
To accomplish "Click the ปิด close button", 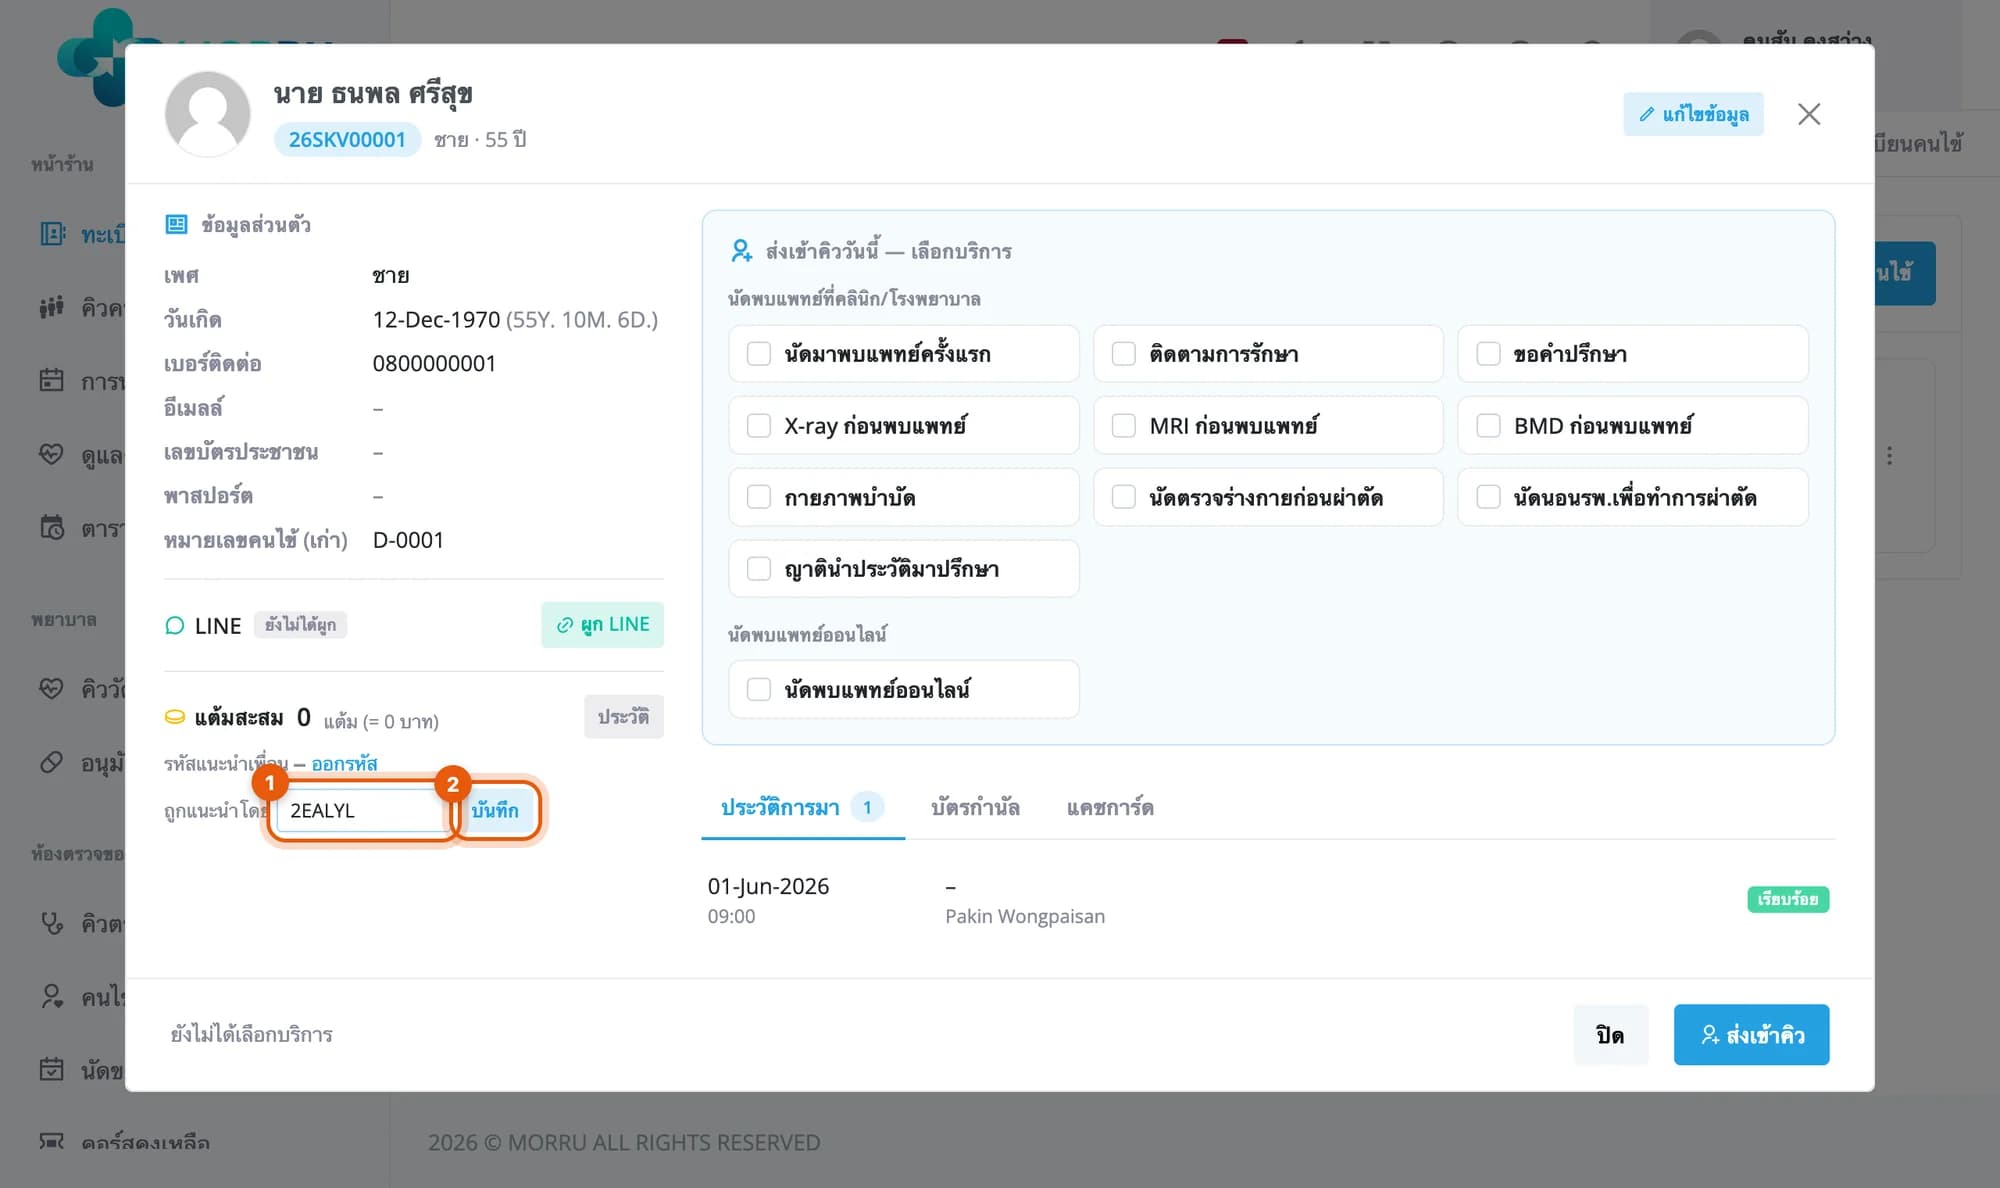I will click(x=1610, y=1035).
